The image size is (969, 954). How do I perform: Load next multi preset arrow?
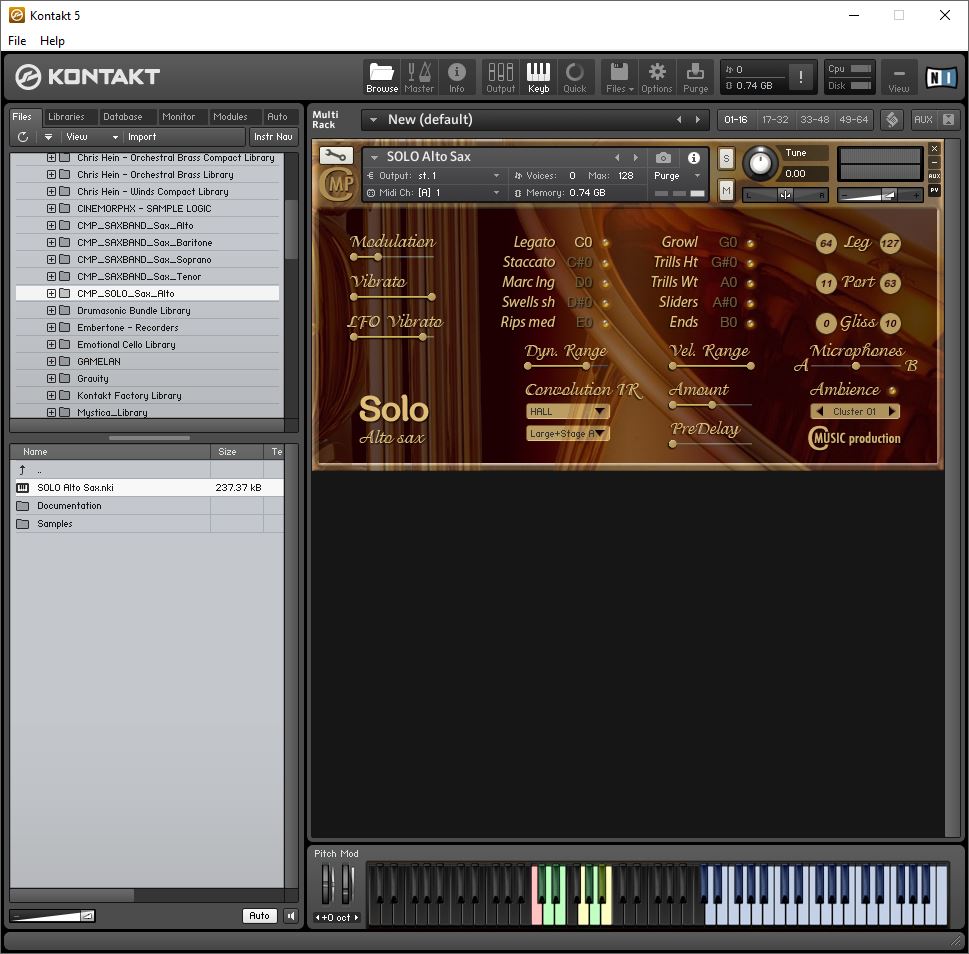click(698, 119)
